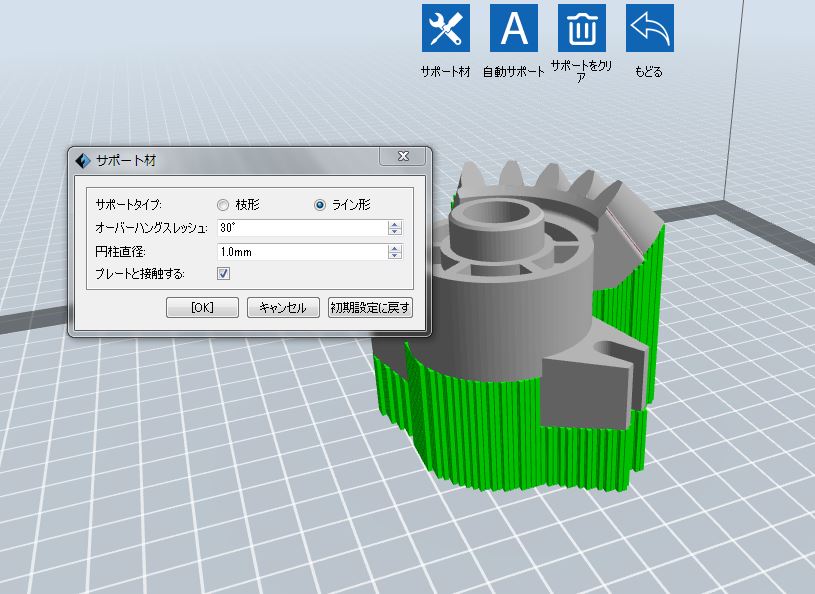The height and width of the screenshot is (594, 815).
Task: Select the 枝形 support type
Action: 223,204
